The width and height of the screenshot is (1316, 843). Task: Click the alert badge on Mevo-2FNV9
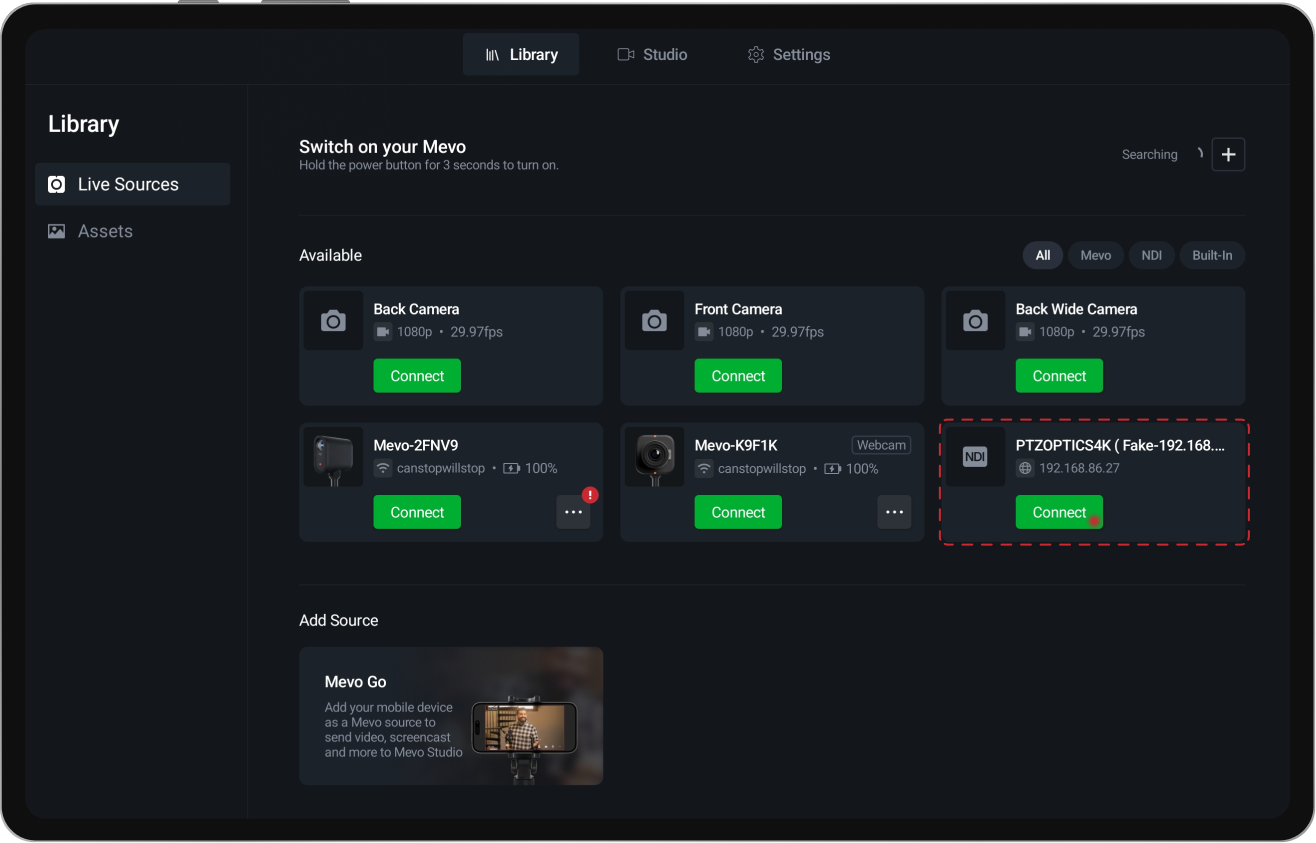(x=590, y=494)
